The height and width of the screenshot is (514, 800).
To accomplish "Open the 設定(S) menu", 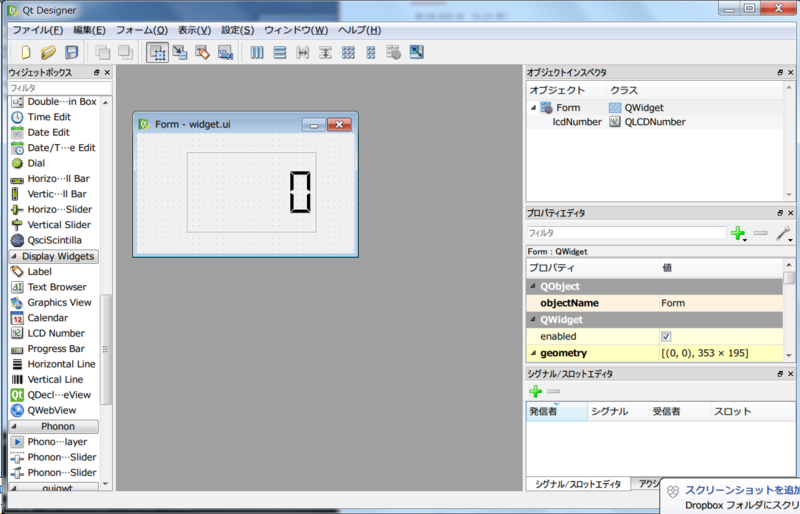I will (238, 30).
